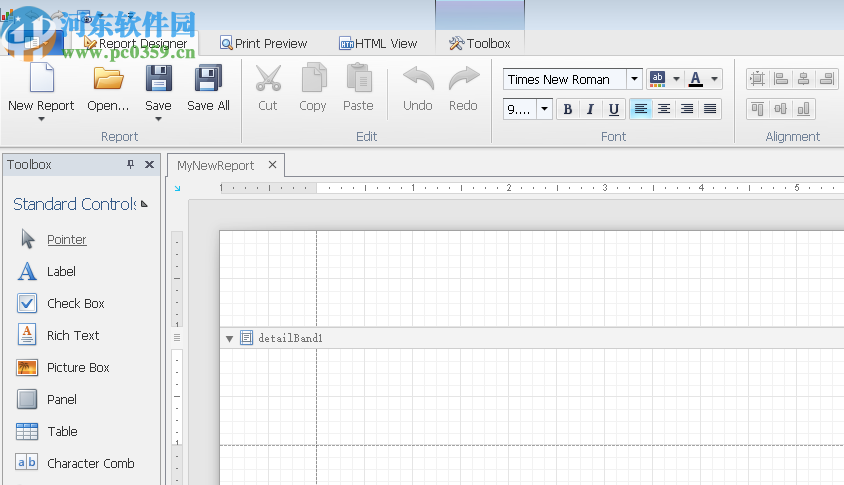Click the Paste clipboard icon
The image size is (844, 485).
click(x=358, y=78)
